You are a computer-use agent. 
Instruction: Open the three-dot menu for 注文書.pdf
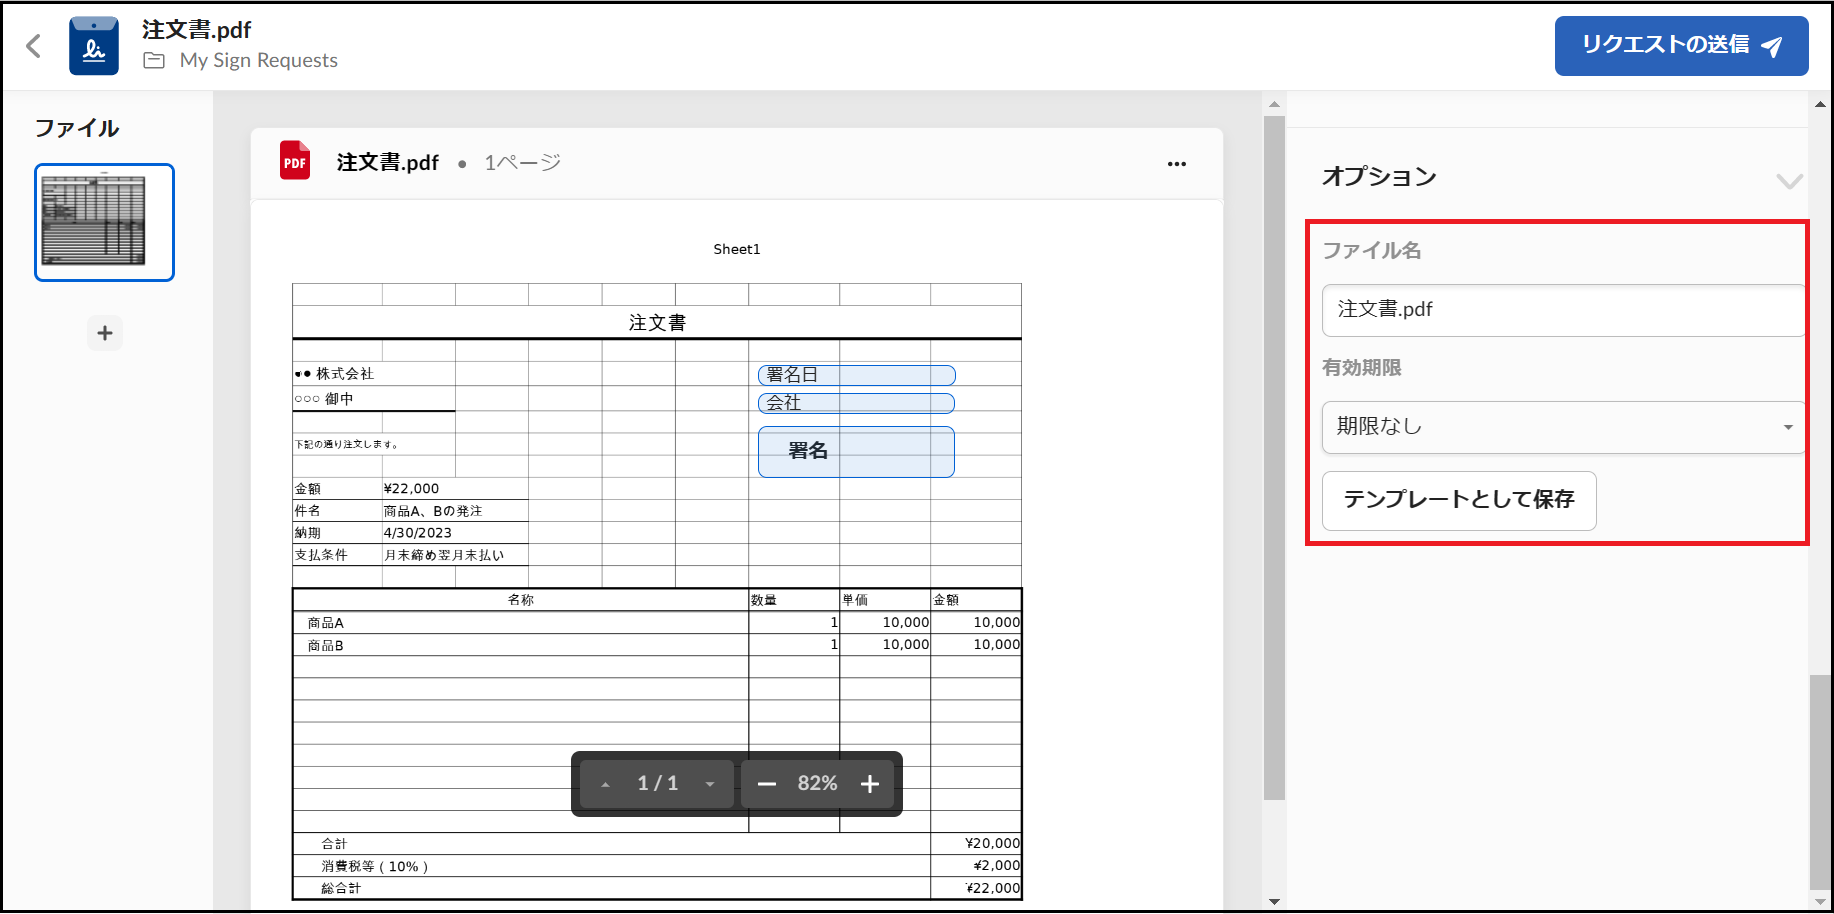(1176, 164)
